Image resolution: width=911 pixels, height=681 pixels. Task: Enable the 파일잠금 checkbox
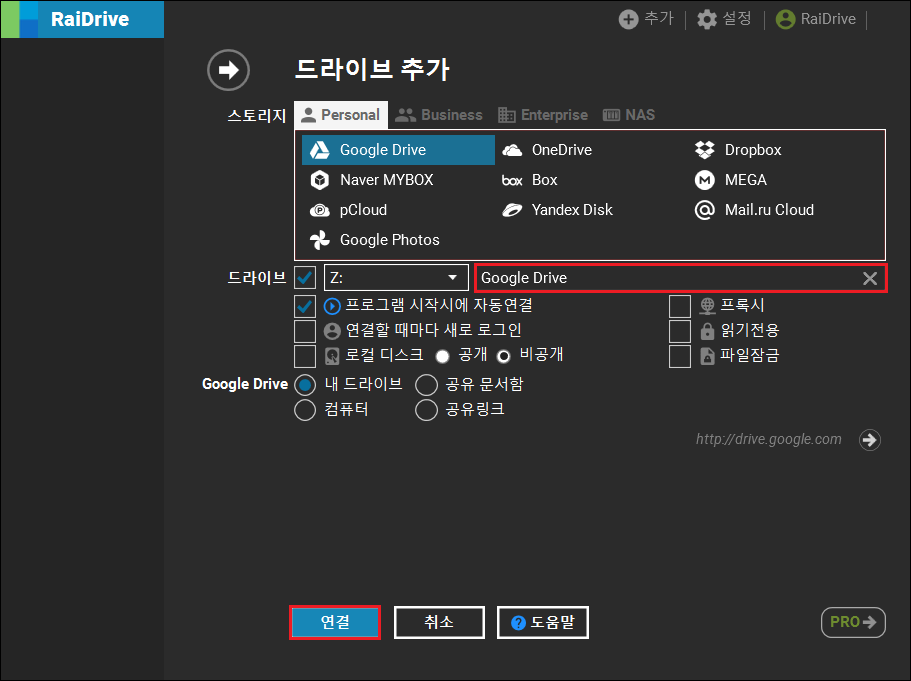click(x=680, y=356)
